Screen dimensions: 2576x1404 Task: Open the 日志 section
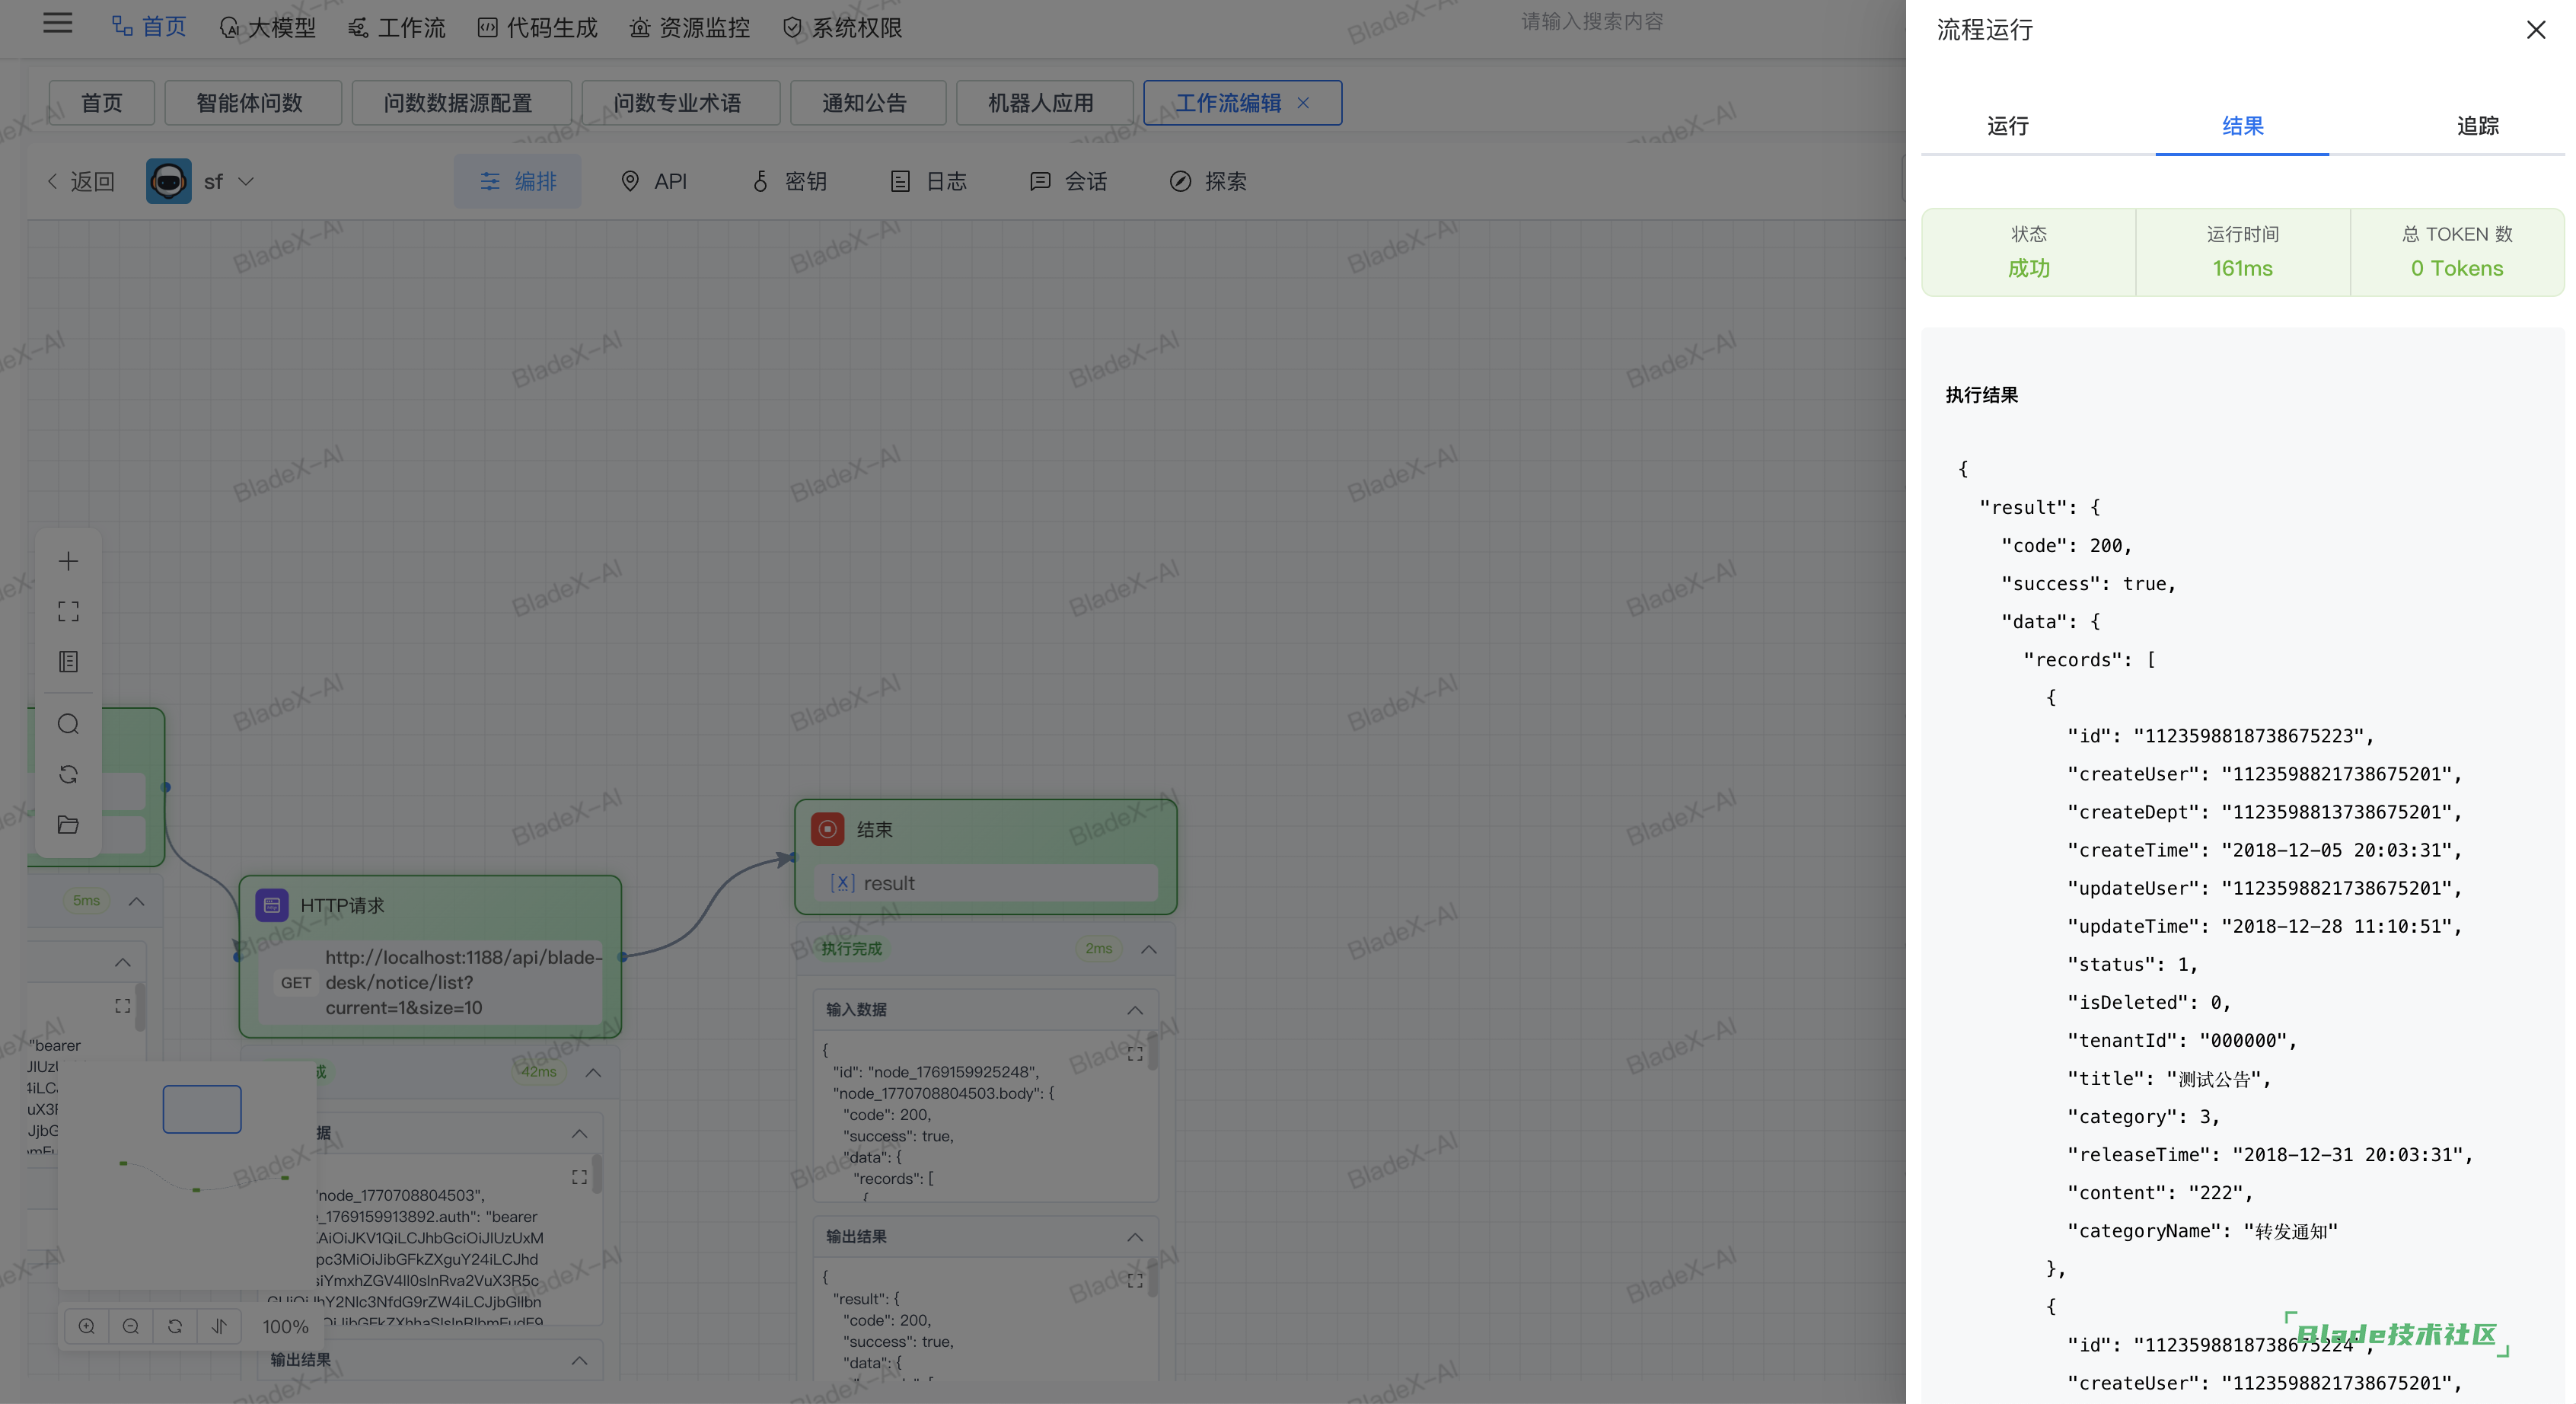[929, 182]
